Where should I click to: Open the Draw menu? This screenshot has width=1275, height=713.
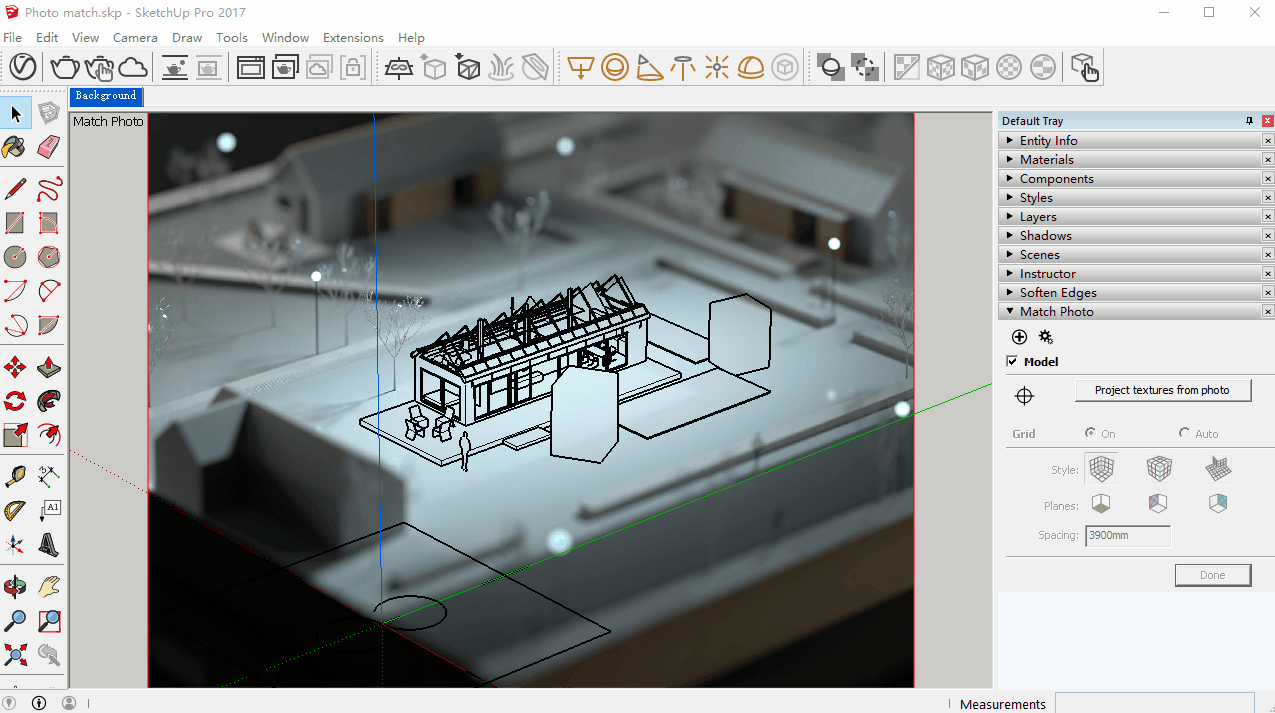[x=187, y=37]
